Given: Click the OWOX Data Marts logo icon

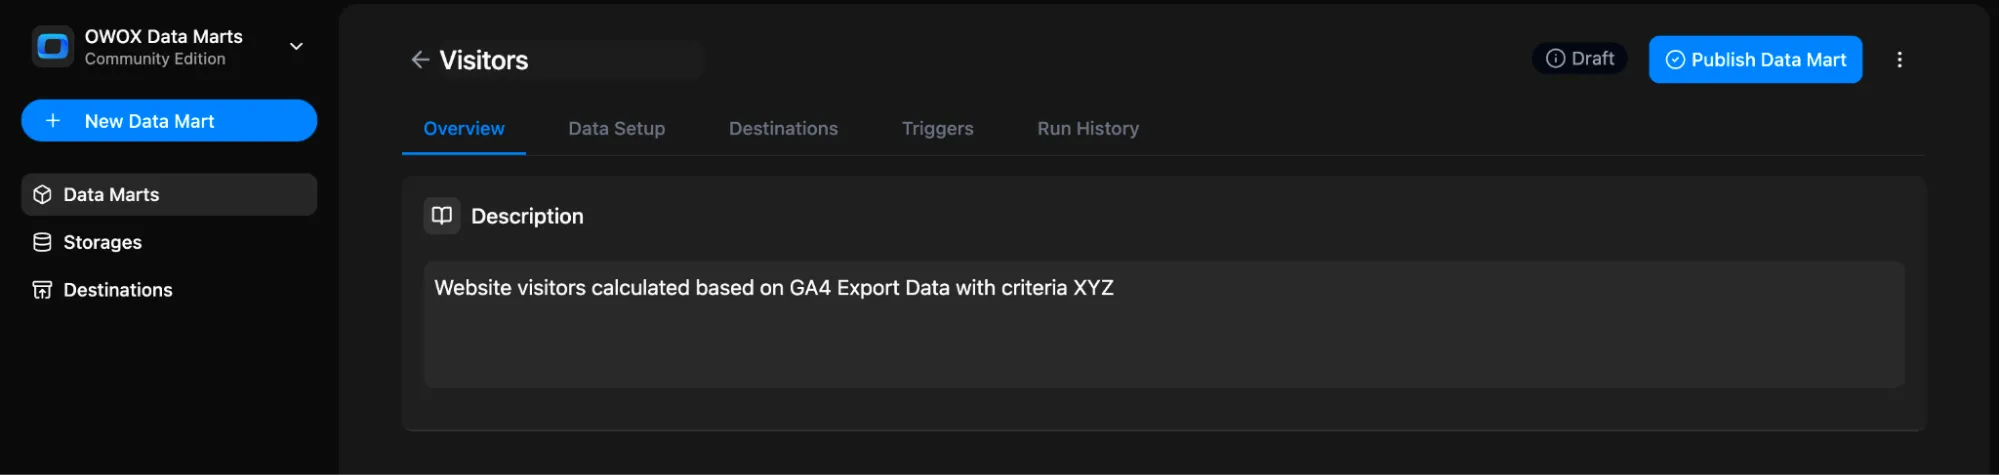Looking at the screenshot, I should (x=53, y=47).
